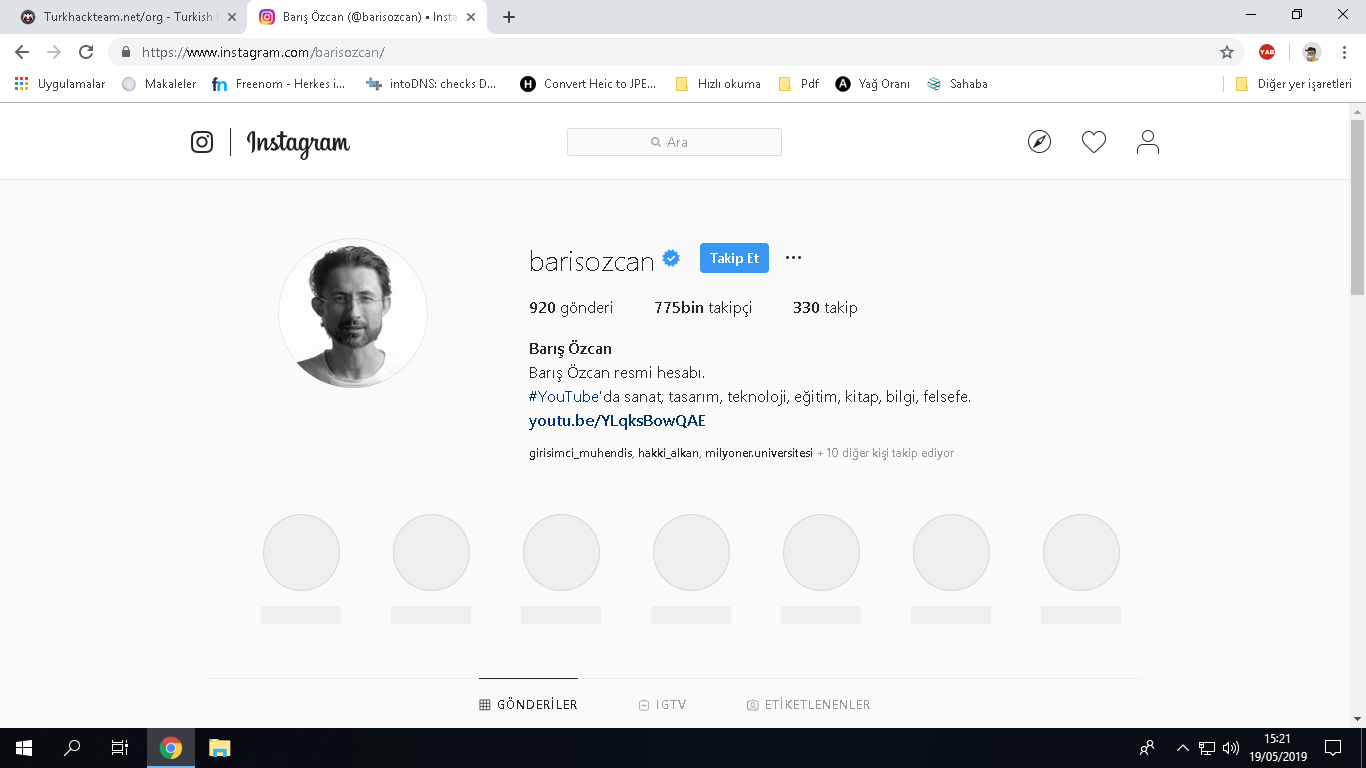Switch to the IGTV tab
This screenshot has height=768, width=1366.
click(662, 704)
